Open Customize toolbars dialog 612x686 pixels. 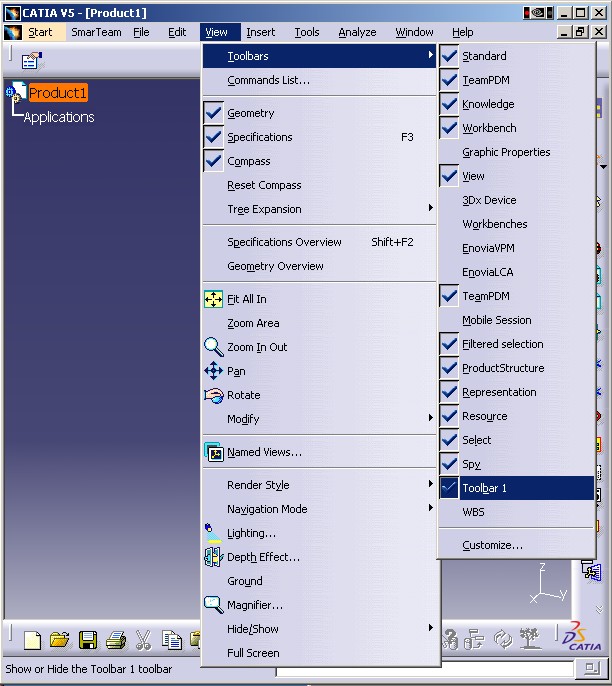coord(516,546)
